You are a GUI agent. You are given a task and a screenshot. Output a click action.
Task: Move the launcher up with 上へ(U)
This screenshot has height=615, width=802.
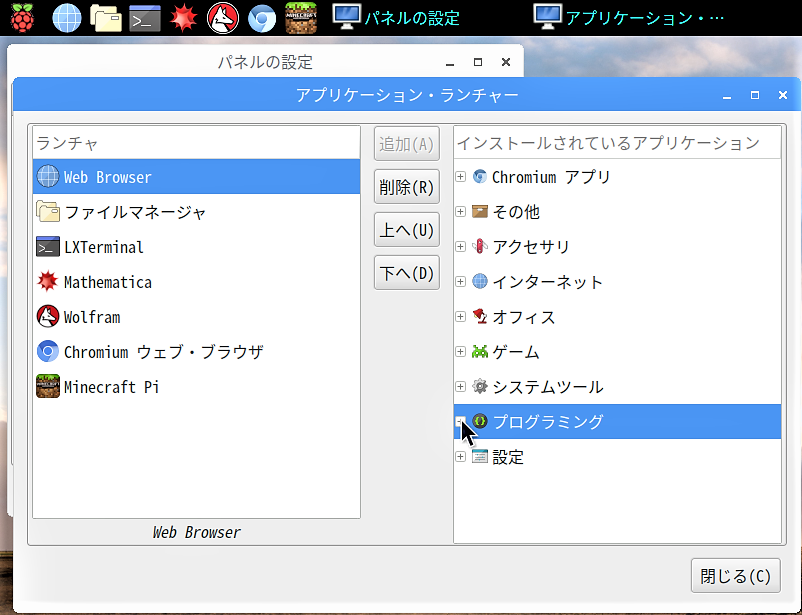click(x=407, y=230)
